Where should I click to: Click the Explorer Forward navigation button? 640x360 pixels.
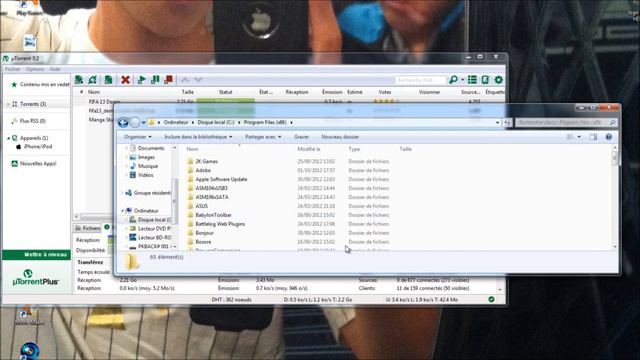point(135,122)
